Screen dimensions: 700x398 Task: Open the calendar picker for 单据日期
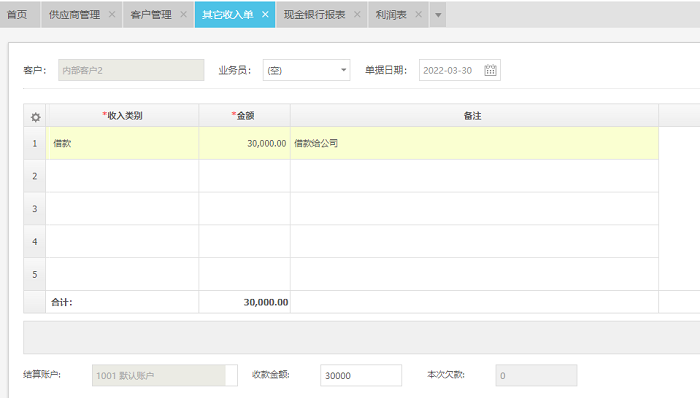coord(490,70)
